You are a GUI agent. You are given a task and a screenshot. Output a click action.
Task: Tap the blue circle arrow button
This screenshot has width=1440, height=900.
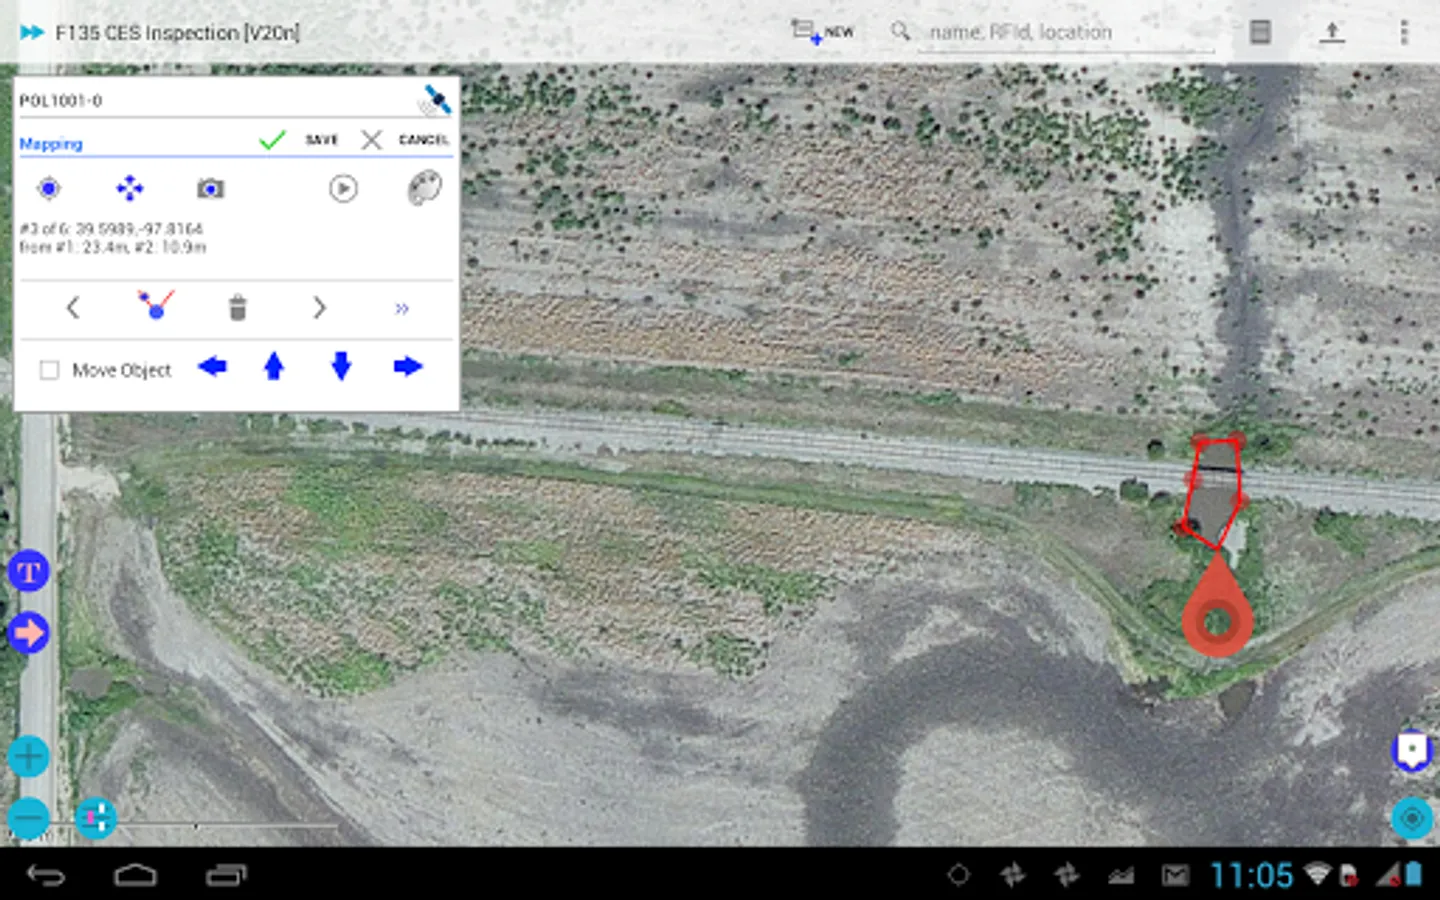point(28,633)
